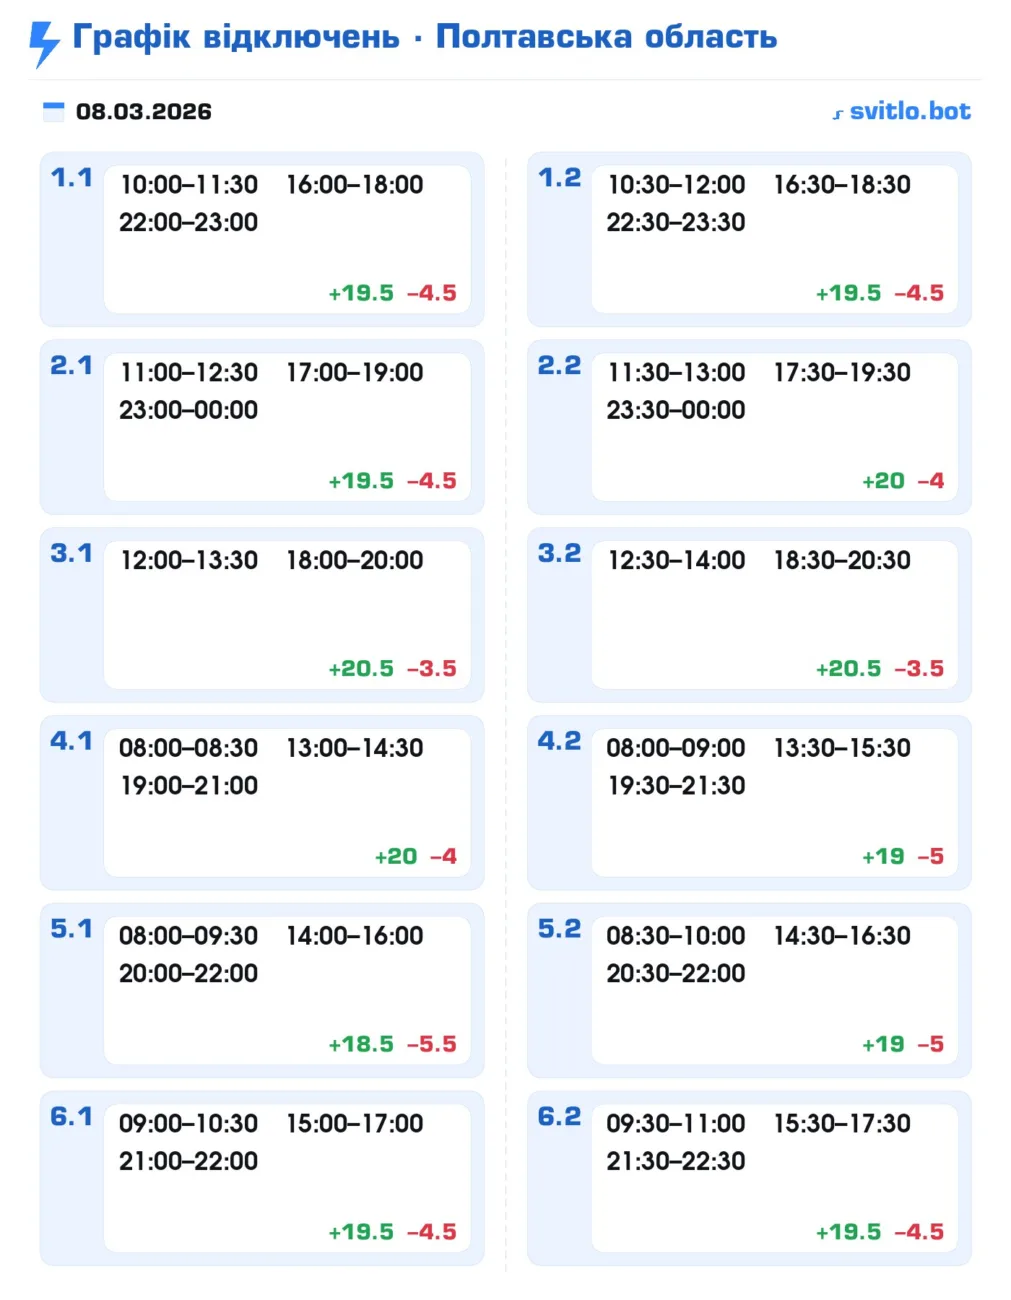
Task: Select queue 4.1 label
Action: (x=71, y=741)
